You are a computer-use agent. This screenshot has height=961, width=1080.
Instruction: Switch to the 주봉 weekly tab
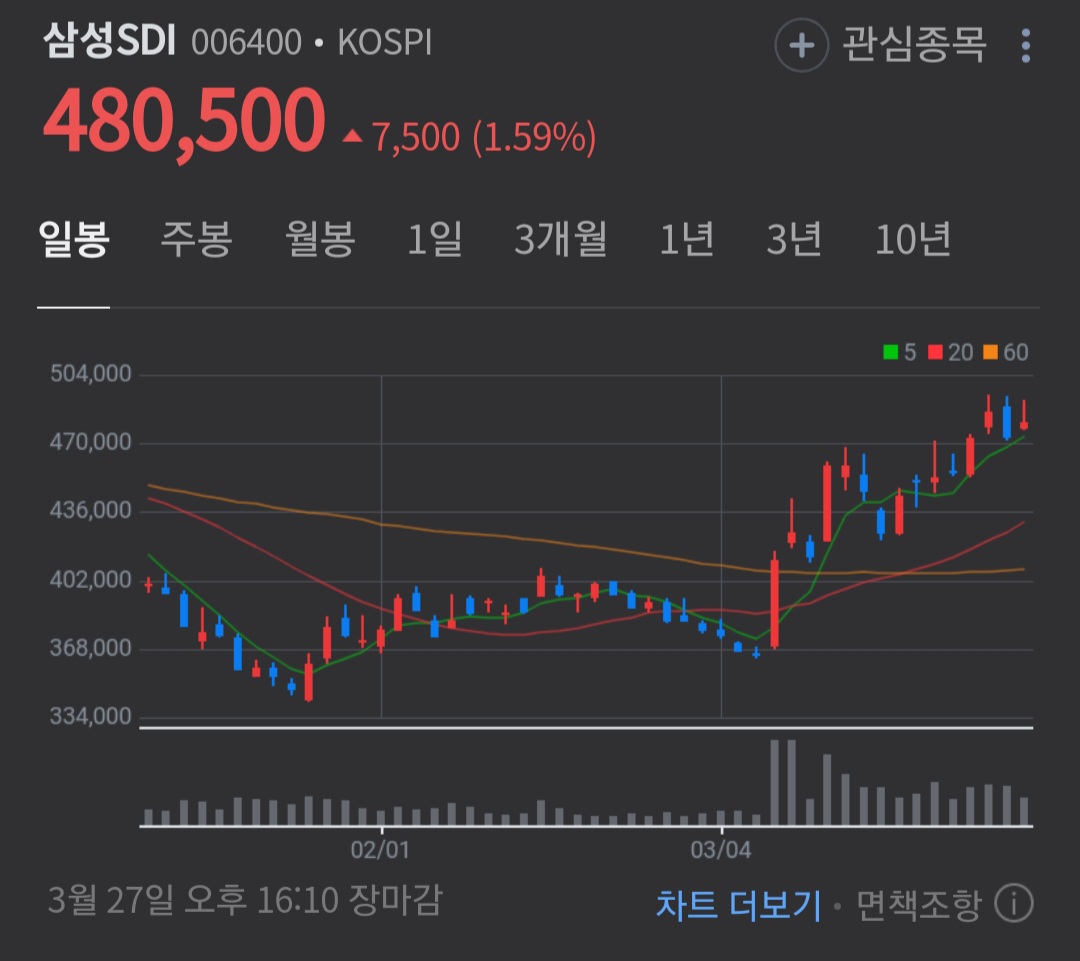click(x=196, y=240)
